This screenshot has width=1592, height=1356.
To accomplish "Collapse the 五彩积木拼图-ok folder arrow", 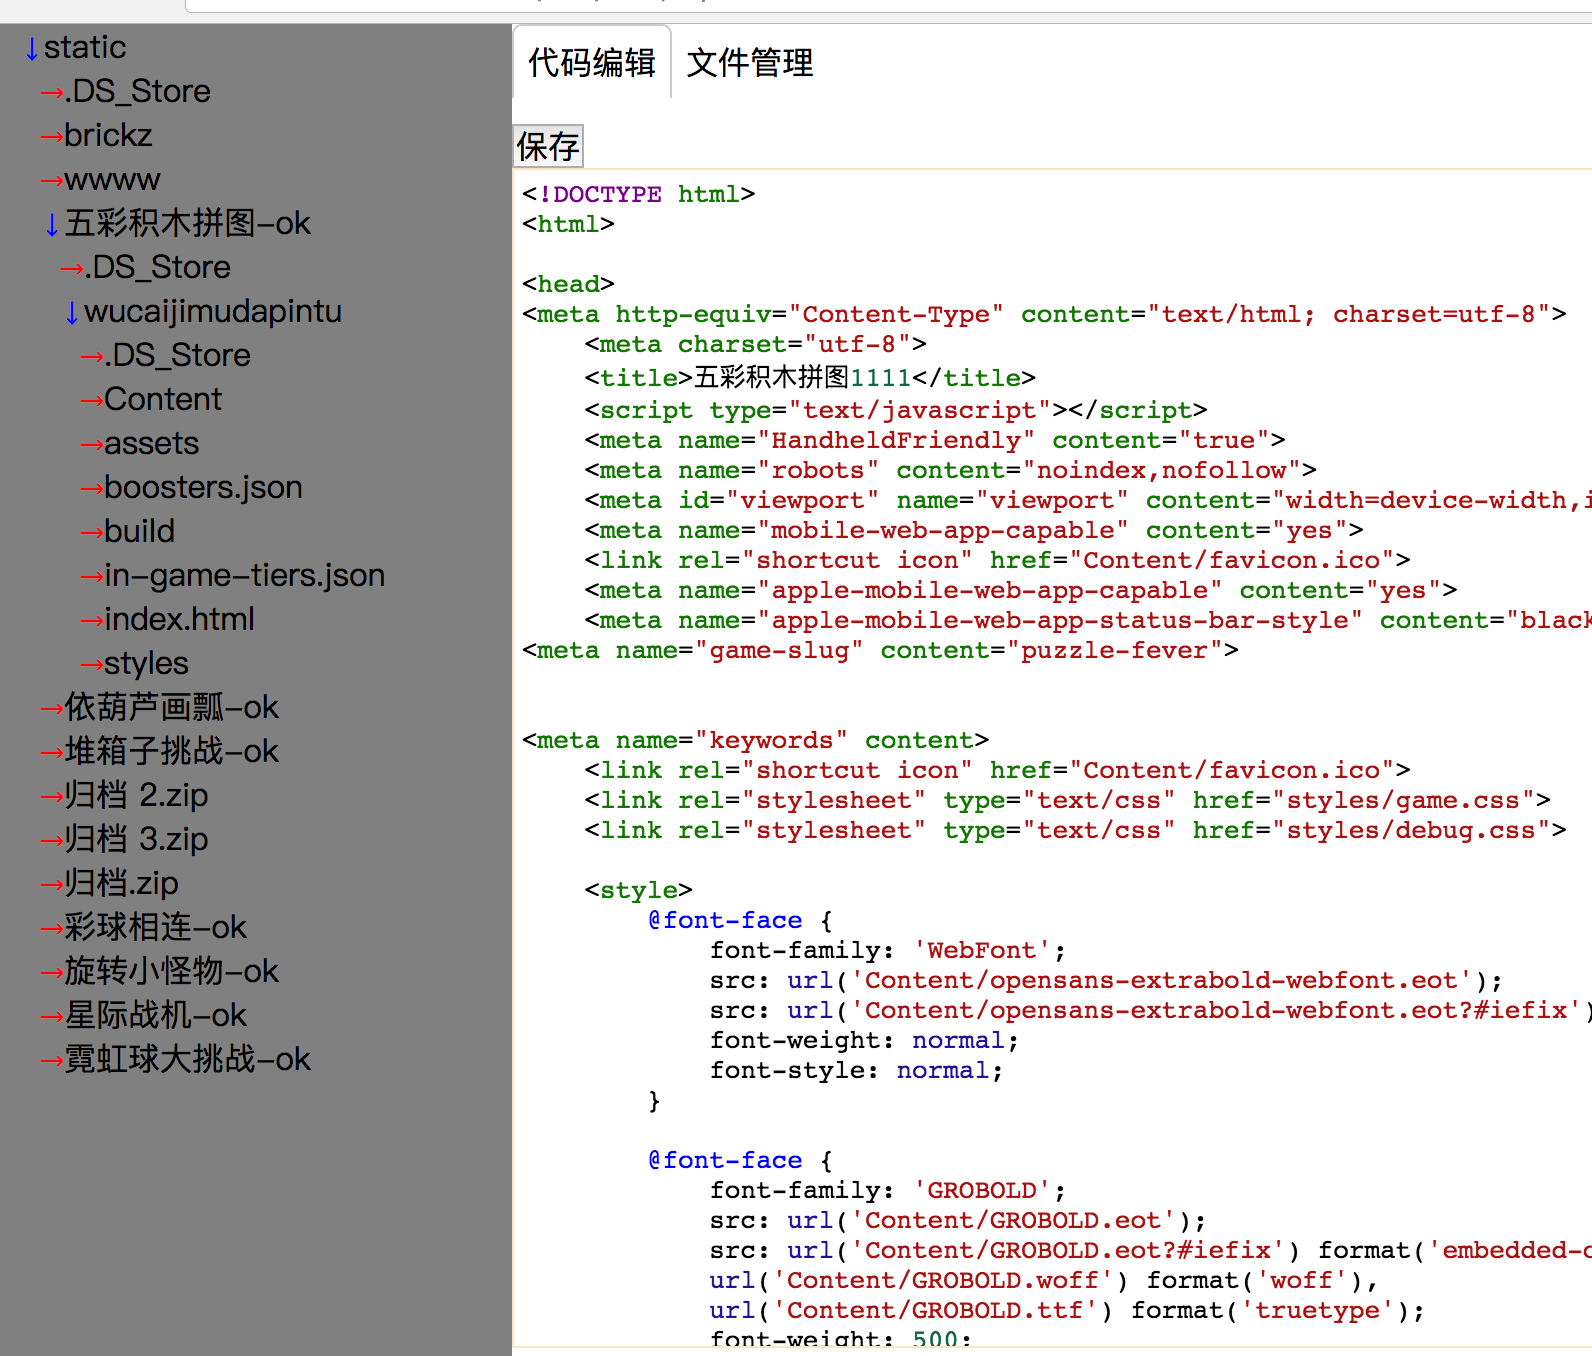I will coord(52,224).
